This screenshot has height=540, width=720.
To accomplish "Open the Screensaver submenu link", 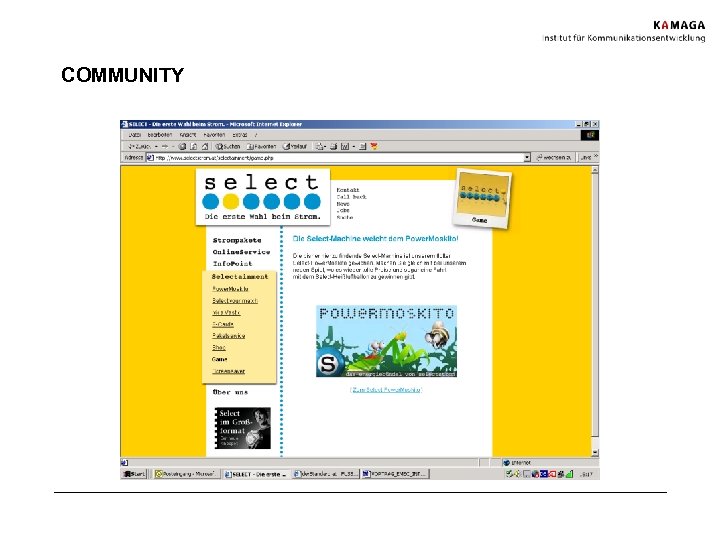I will tap(228, 371).
